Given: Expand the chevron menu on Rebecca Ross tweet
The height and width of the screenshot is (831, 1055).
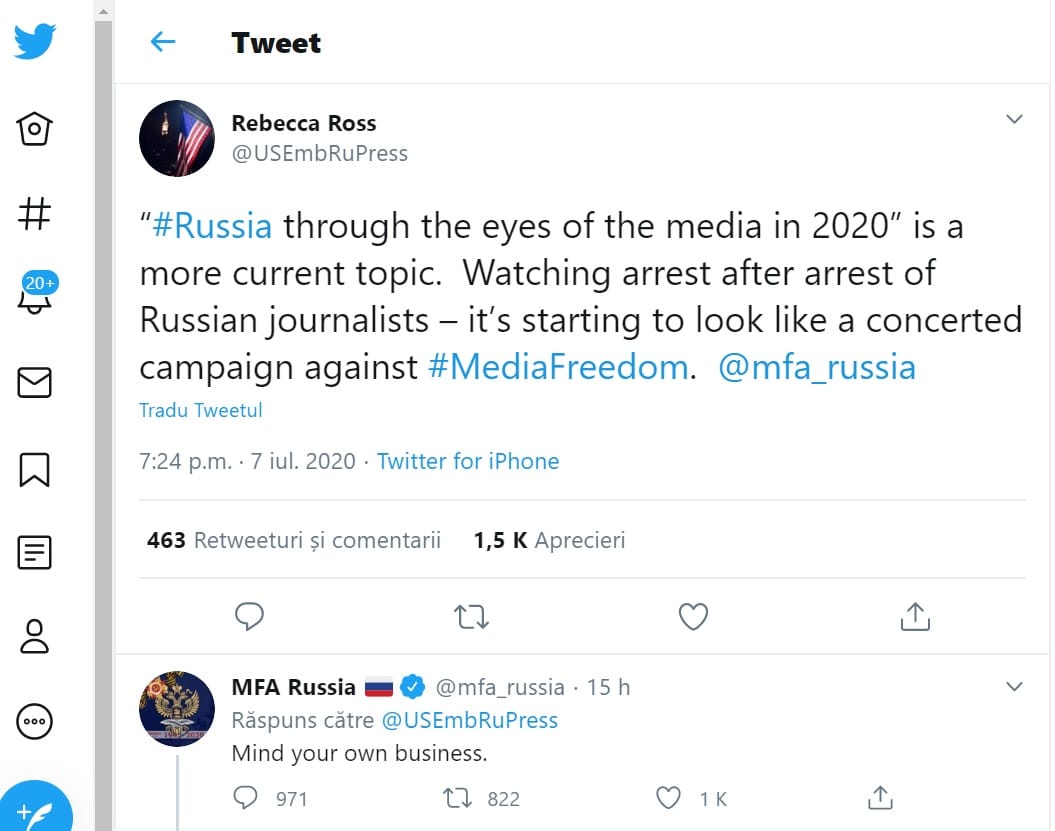Looking at the screenshot, I should (x=1014, y=119).
